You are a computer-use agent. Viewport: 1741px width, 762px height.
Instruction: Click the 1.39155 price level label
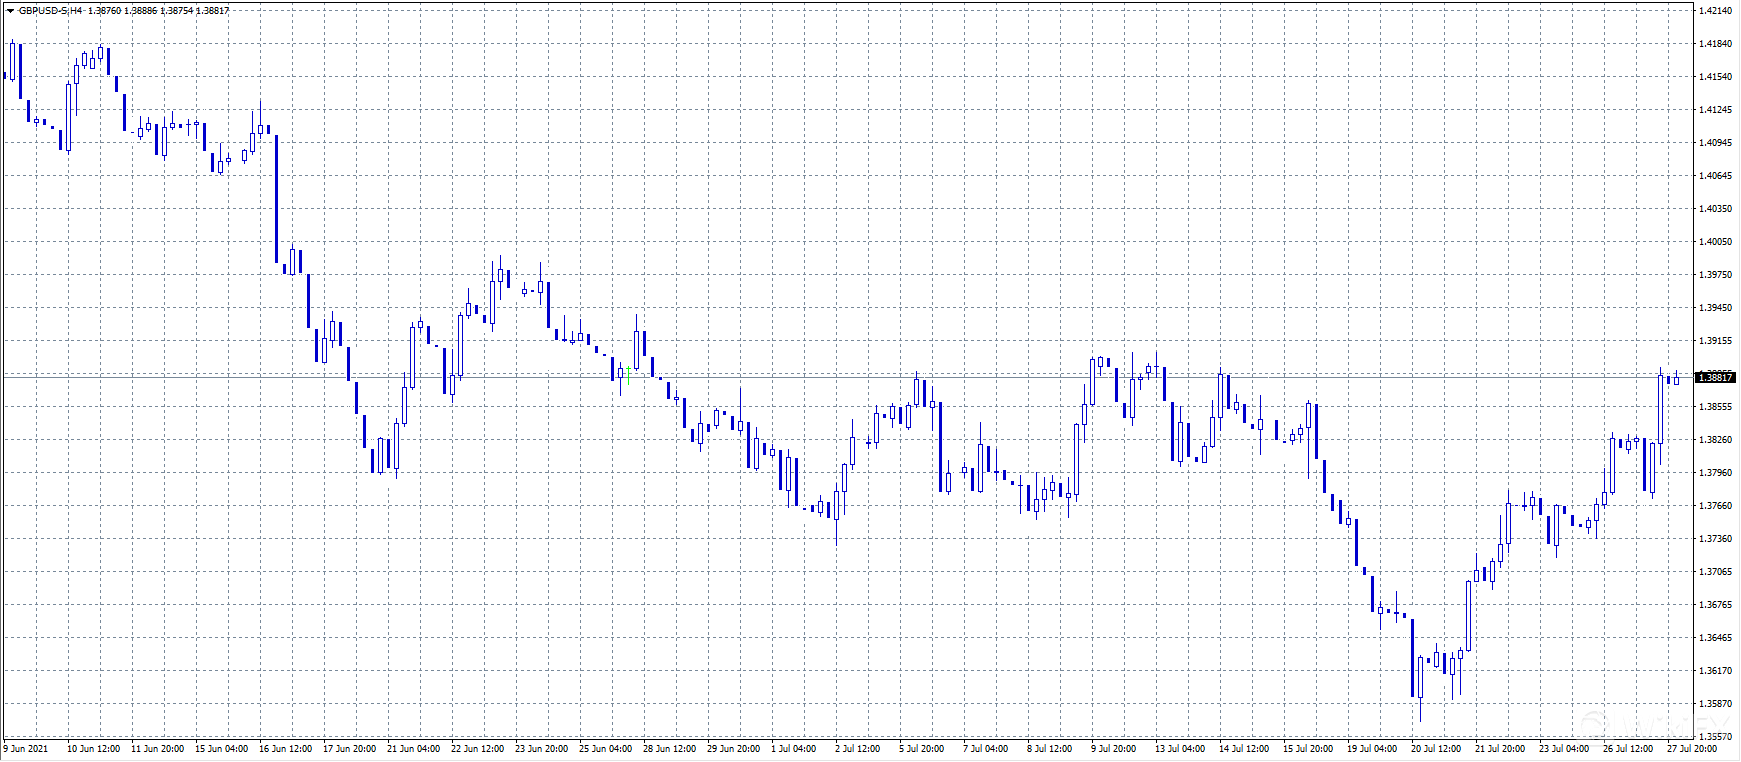tap(1715, 341)
